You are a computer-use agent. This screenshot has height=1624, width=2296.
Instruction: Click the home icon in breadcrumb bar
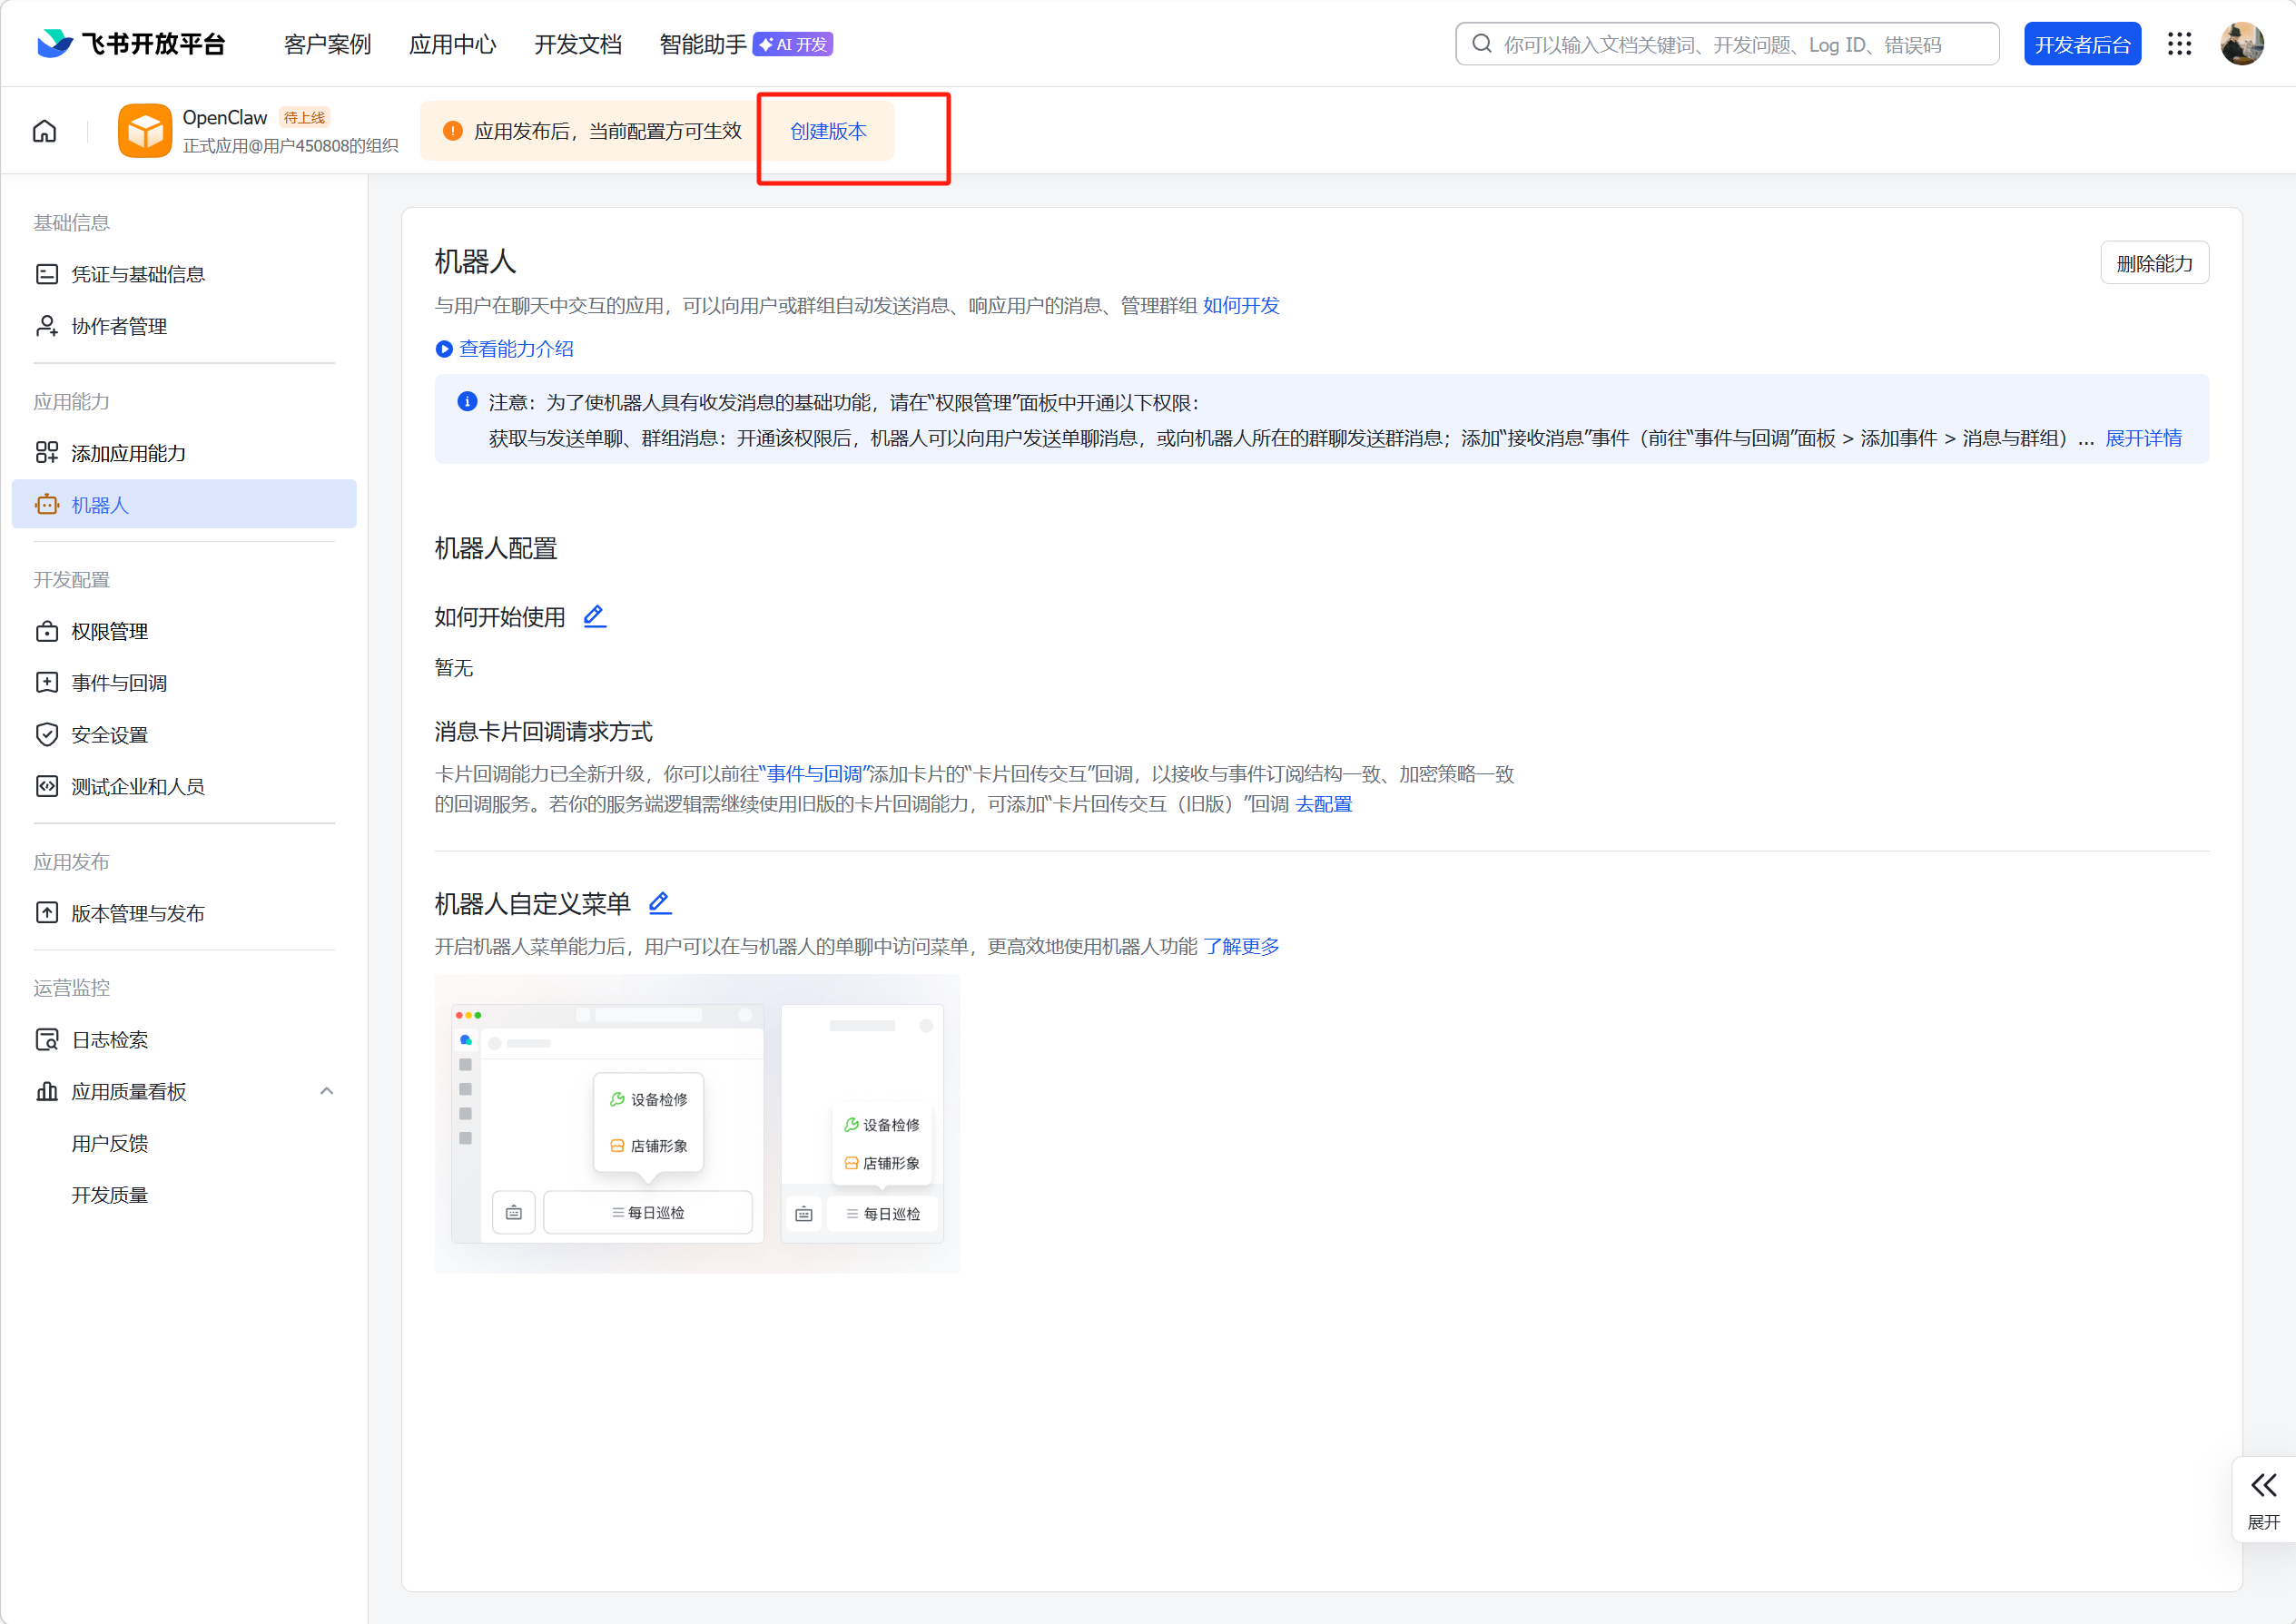(44, 131)
